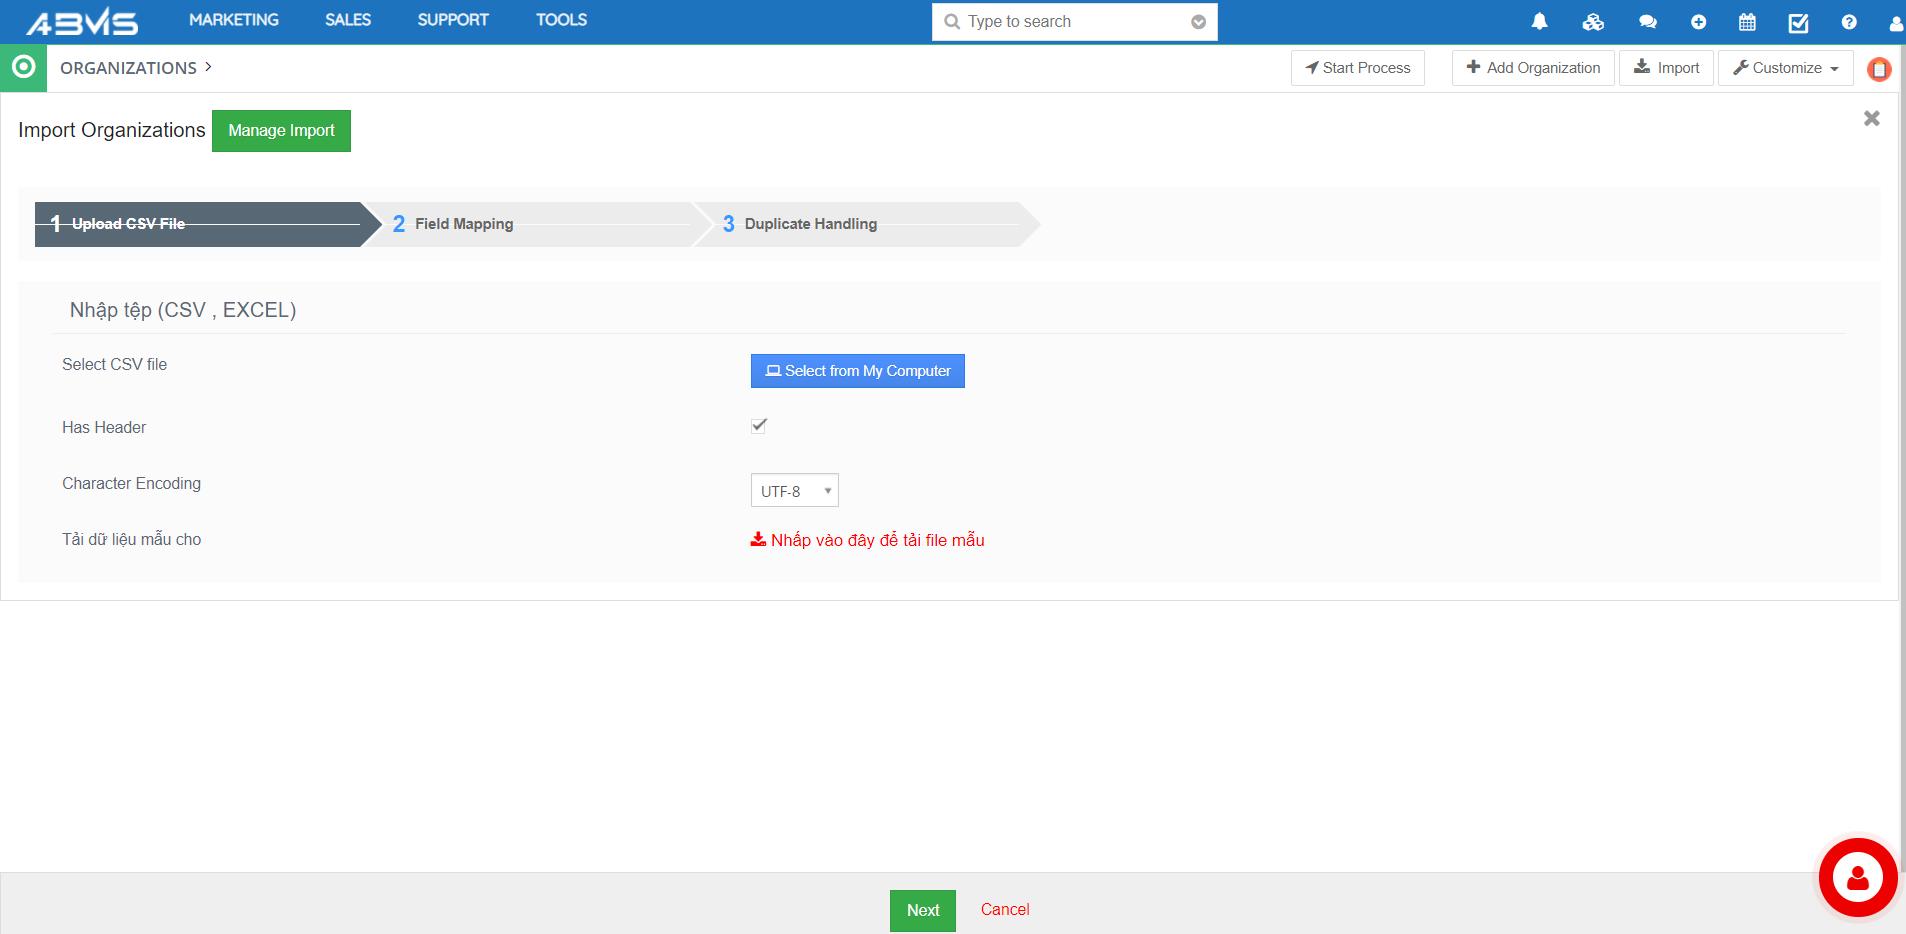This screenshot has width=1906, height=934.
Task: Click the stacked cubes icon in top bar
Action: coord(1593,21)
